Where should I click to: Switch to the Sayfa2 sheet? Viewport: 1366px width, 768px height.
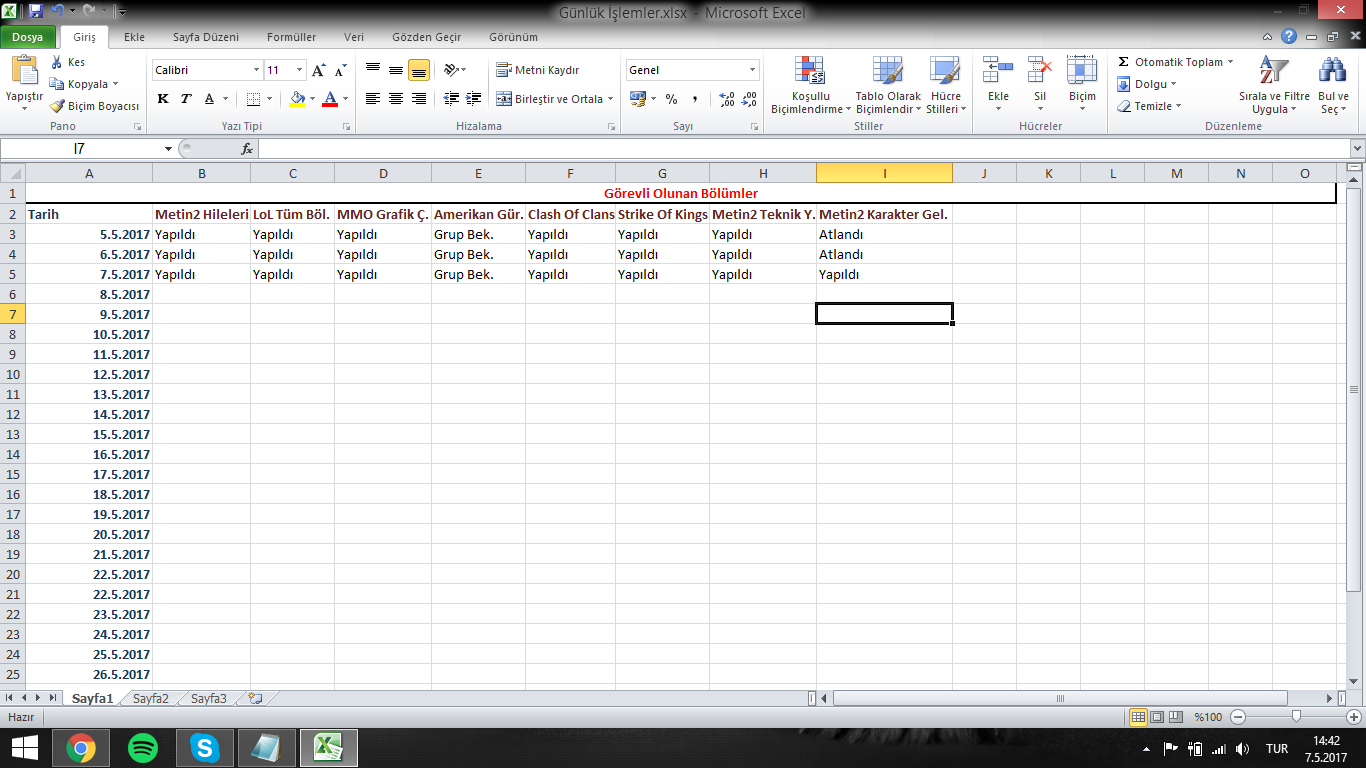151,698
